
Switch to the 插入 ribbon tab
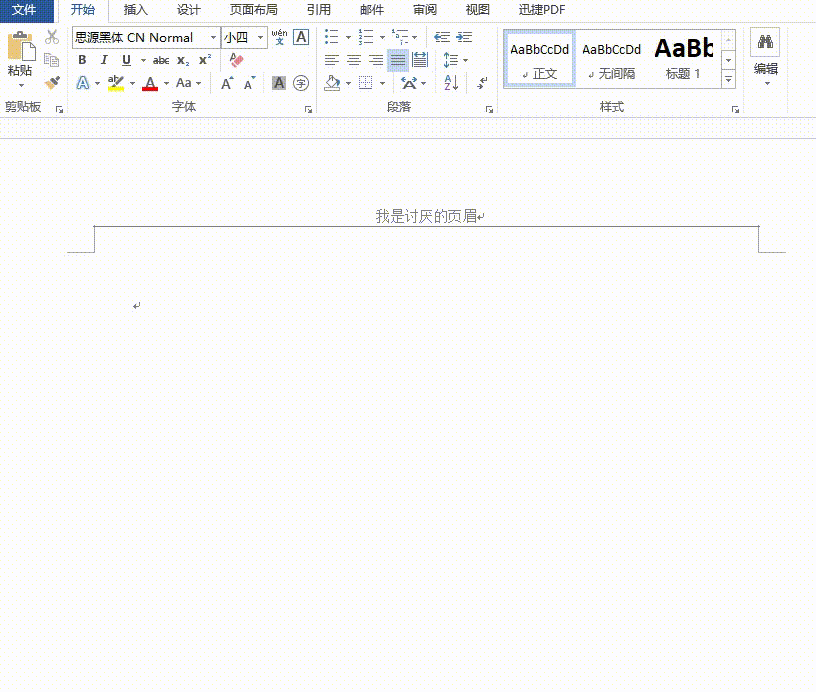[x=135, y=10]
